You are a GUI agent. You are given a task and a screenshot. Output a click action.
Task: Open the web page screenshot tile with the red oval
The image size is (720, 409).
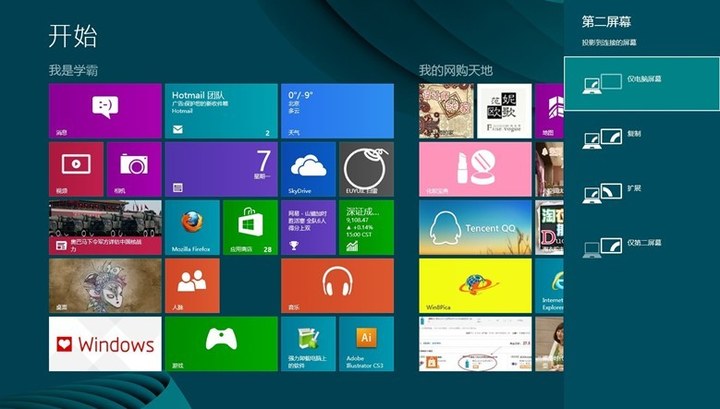(475, 344)
